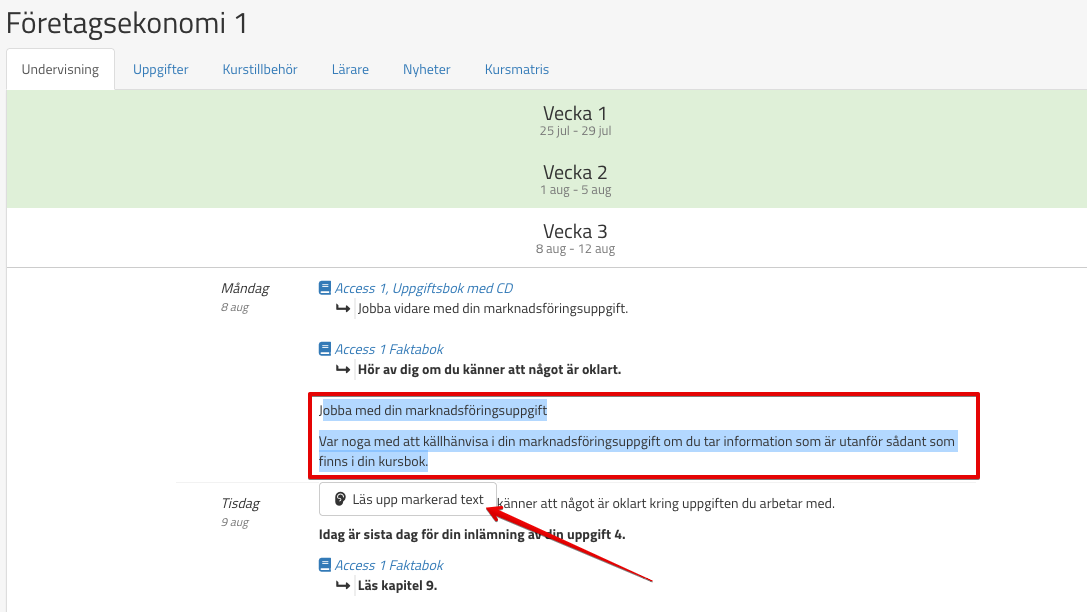Go to the Lärare tab
Viewport: 1087px width, 612px height.
click(350, 69)
